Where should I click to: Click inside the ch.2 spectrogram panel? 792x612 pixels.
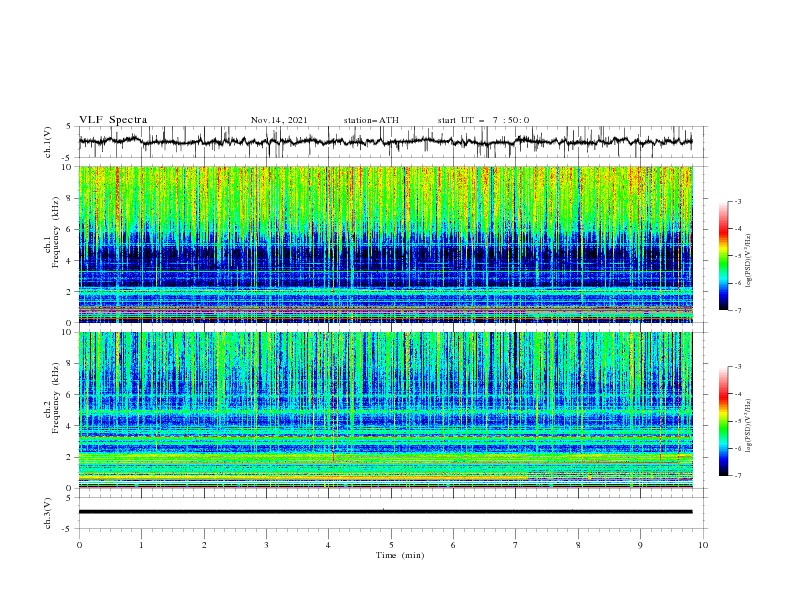pos(386,410)
